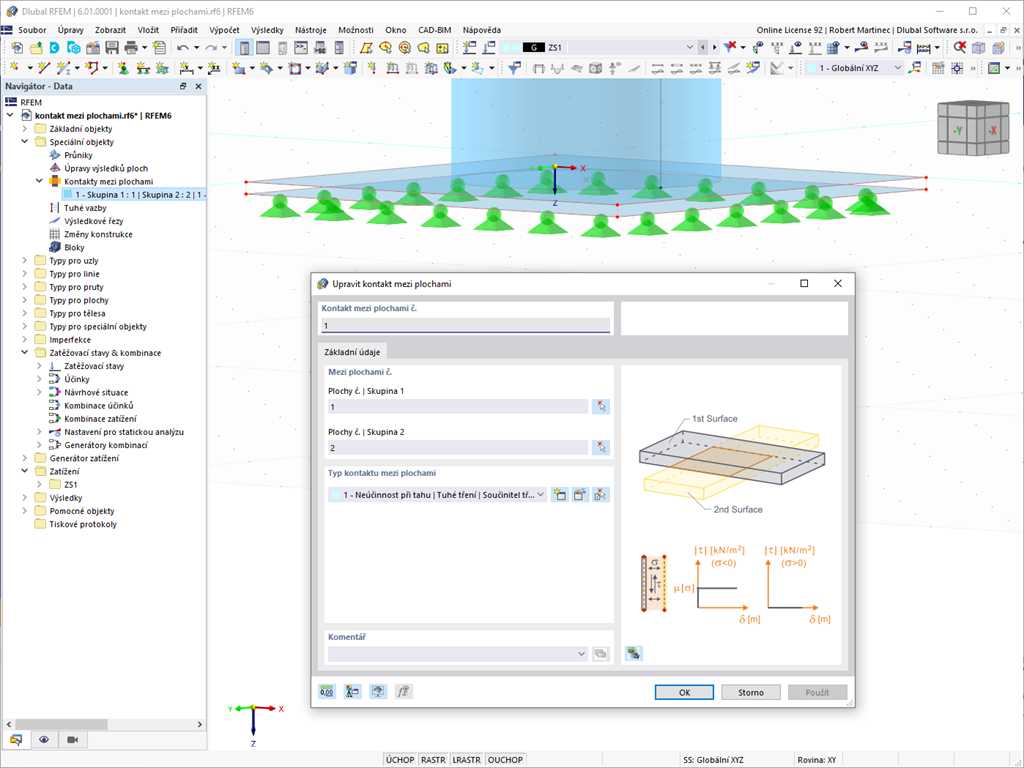
Task: Click the Použít button
Action: [817, 692]
